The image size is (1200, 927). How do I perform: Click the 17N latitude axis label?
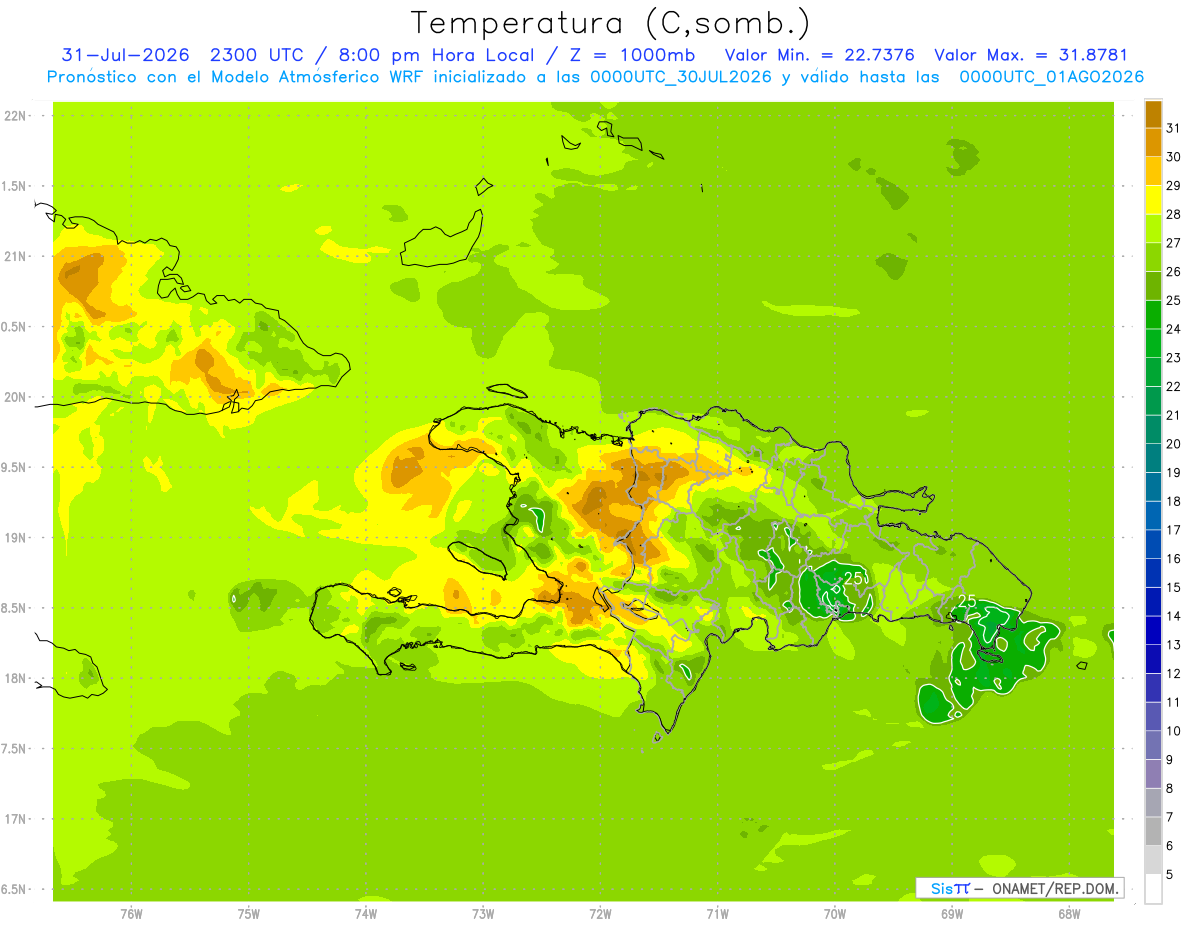click(15, 819)
